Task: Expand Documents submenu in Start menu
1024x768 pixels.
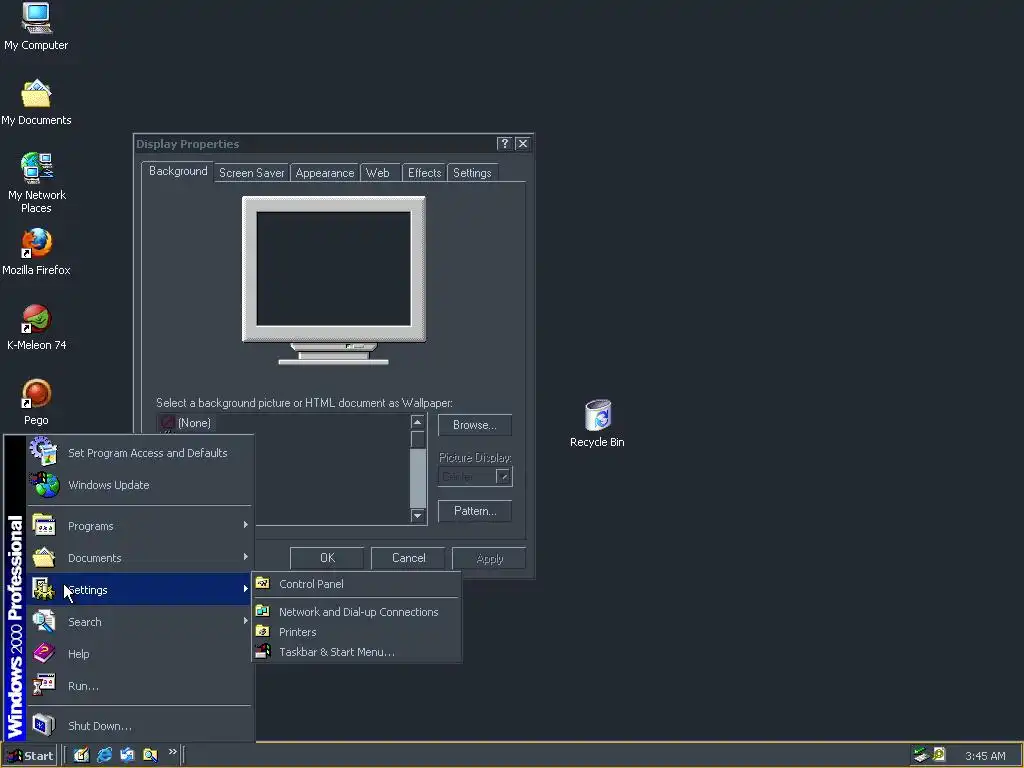Action: tap(140, 558)
